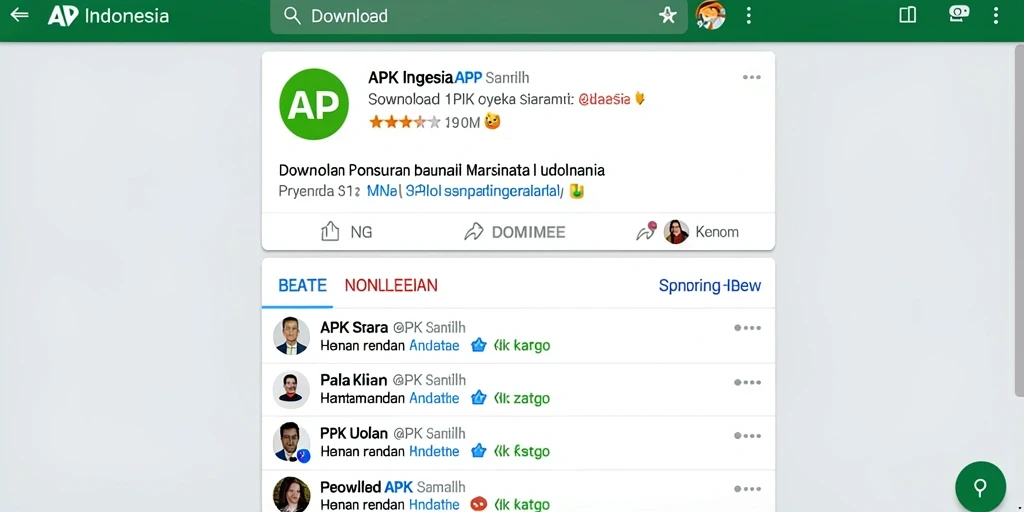
Task: Click the emoji next to 190M
Action: (x=492, y=121)
